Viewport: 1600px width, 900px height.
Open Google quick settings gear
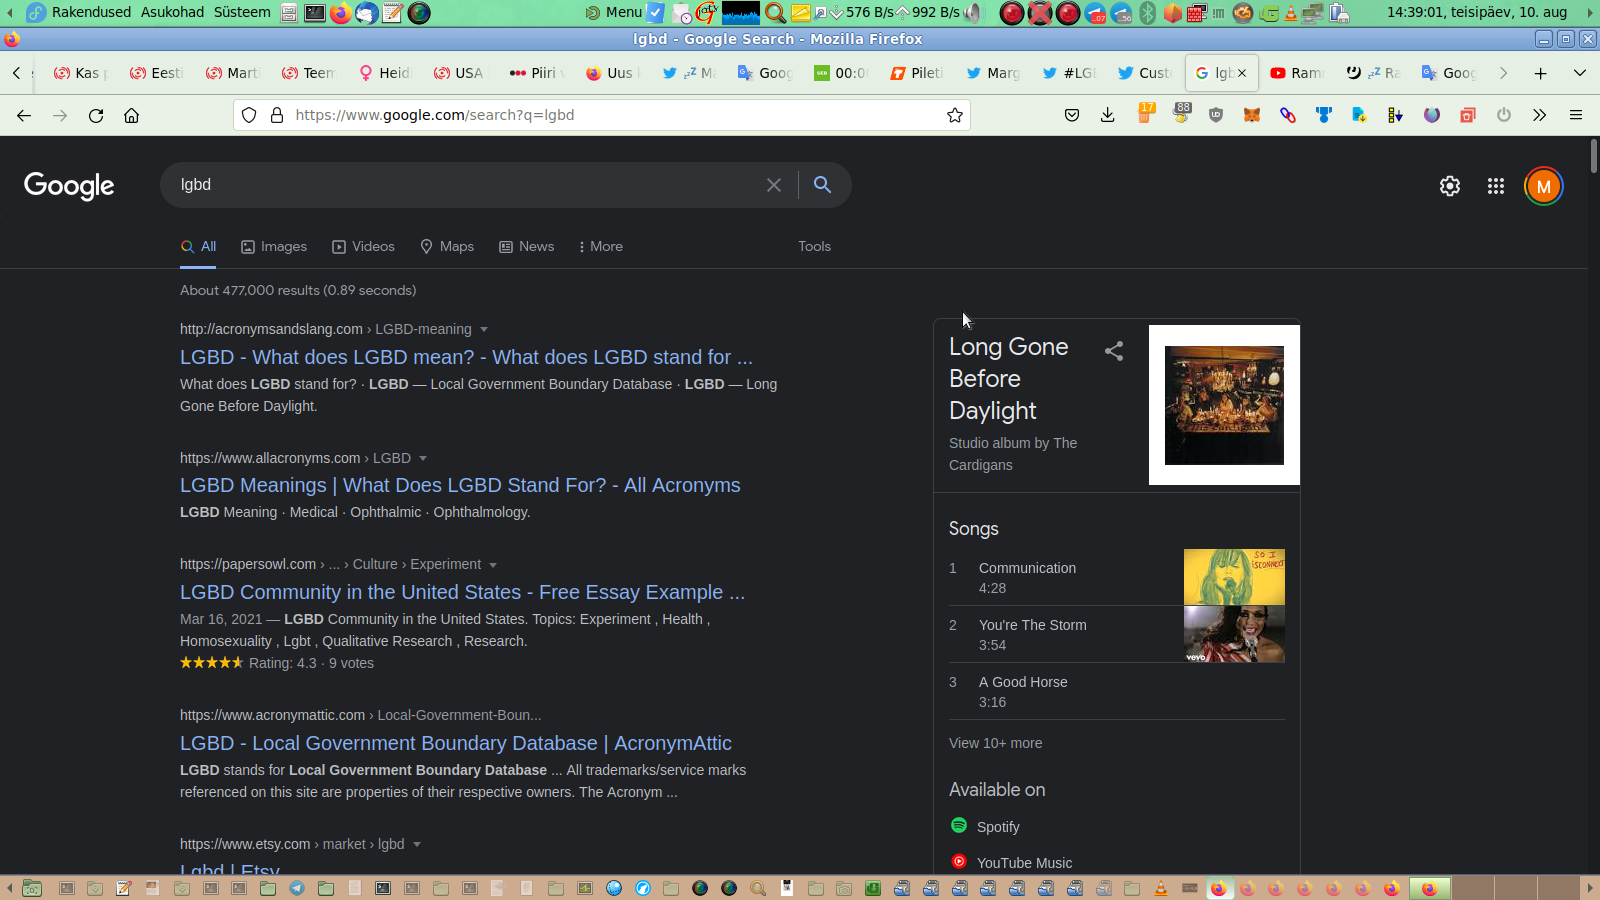[1450, 186]
